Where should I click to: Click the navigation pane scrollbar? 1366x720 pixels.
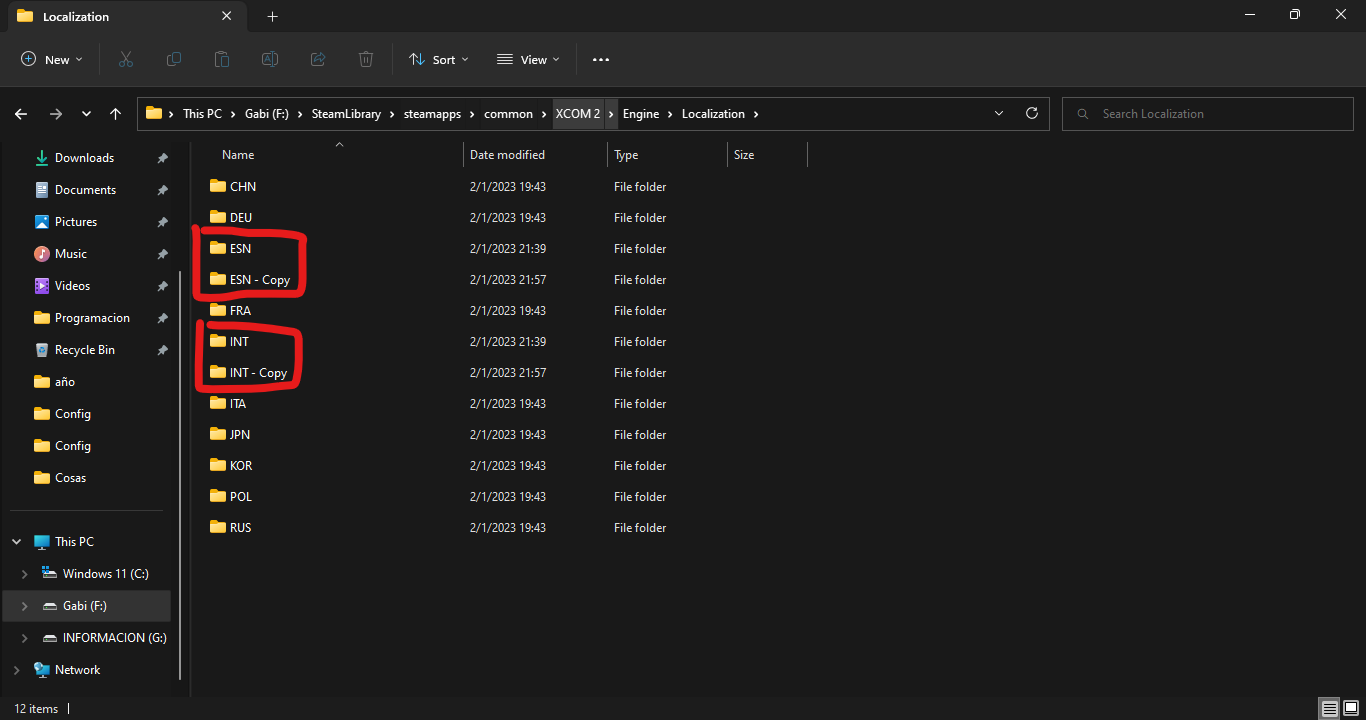[180, 475]
